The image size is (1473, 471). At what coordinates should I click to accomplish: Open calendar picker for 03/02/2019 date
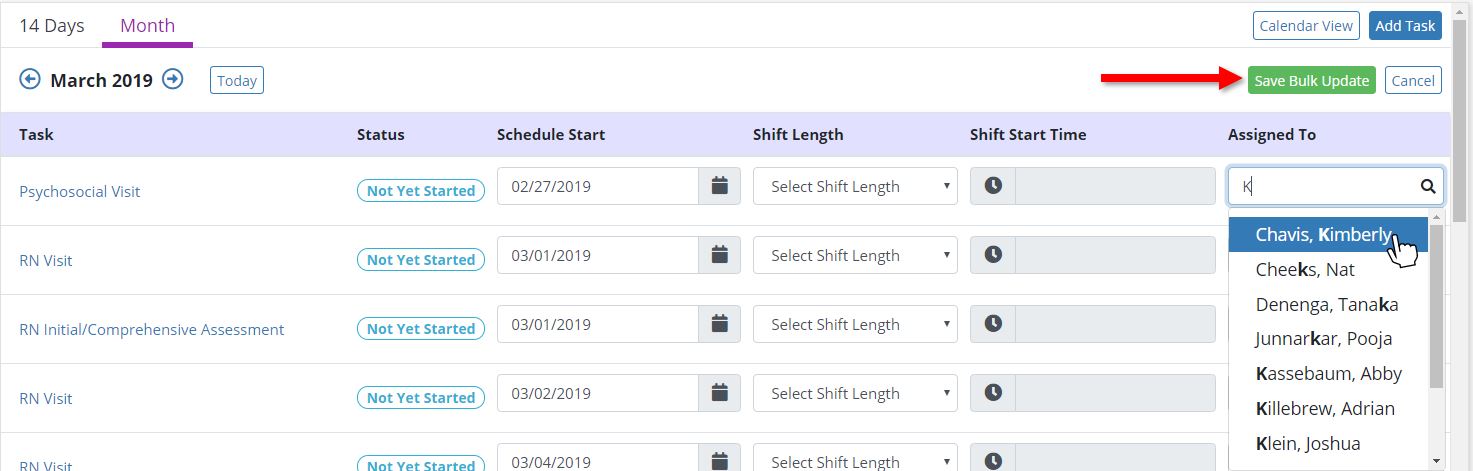coord(719,393)
